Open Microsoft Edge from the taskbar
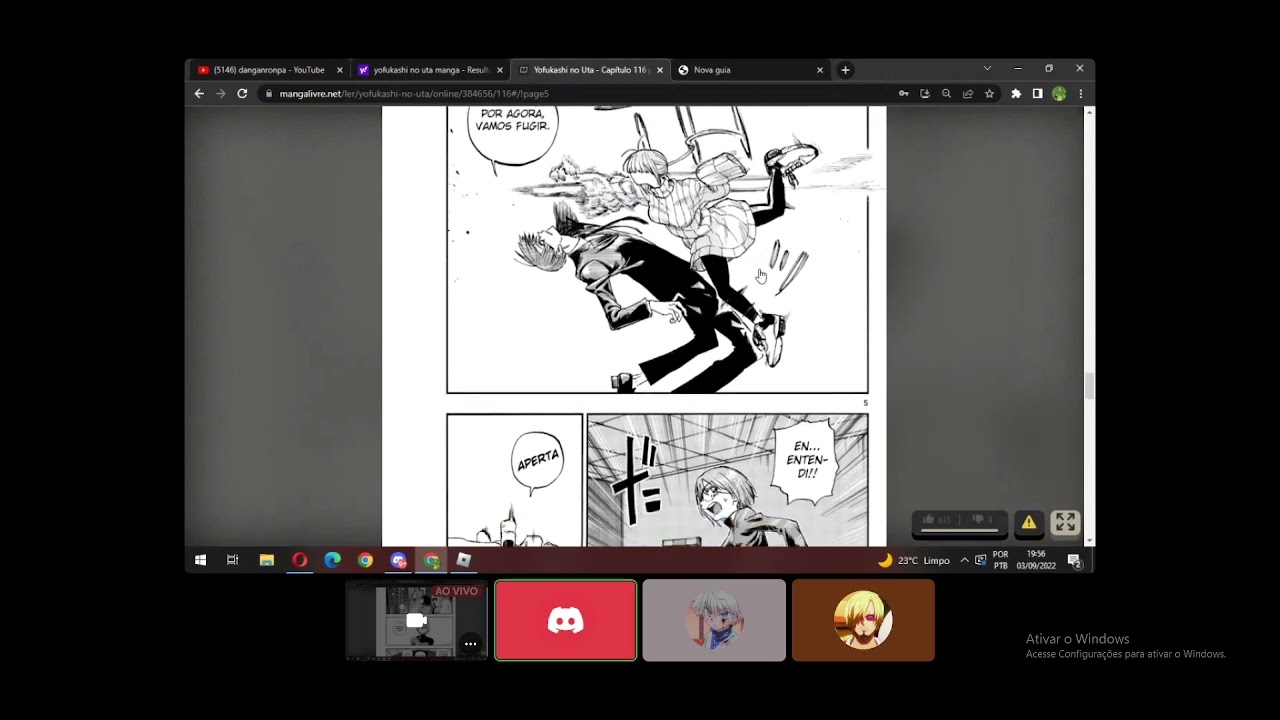 (x=332, y=560)
